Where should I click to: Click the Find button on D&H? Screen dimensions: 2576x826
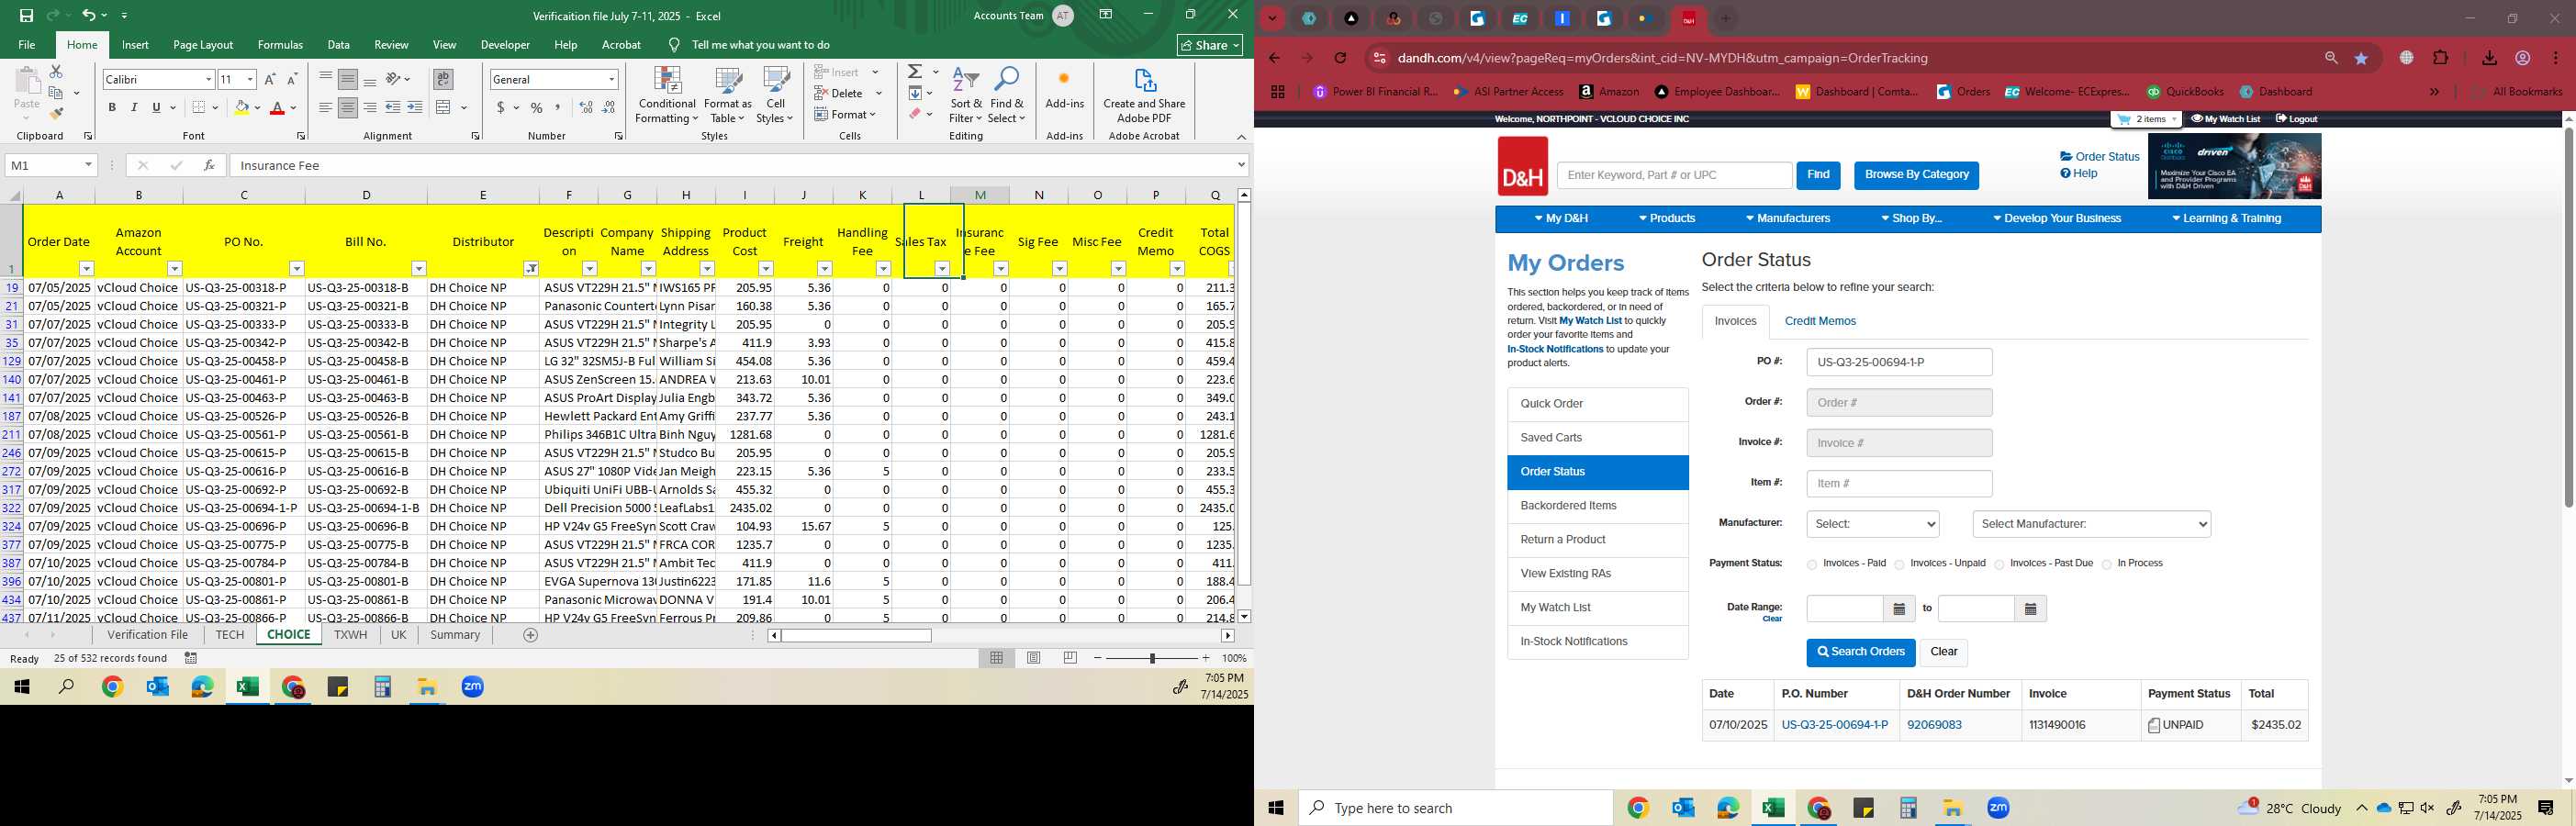(1818, 175)
